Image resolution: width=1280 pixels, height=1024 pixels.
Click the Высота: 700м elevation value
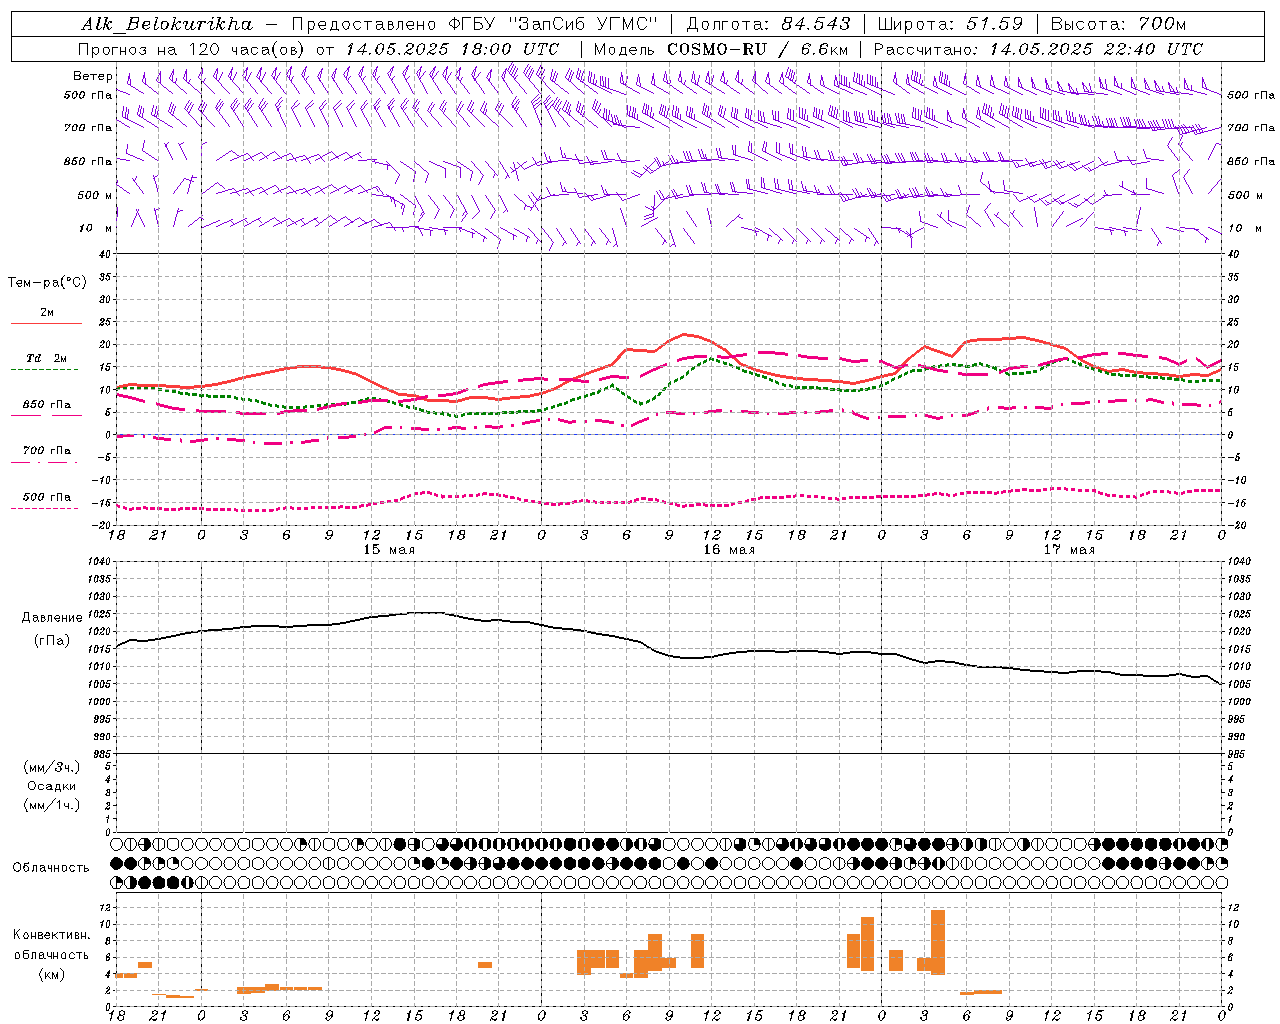[1118, 24]
